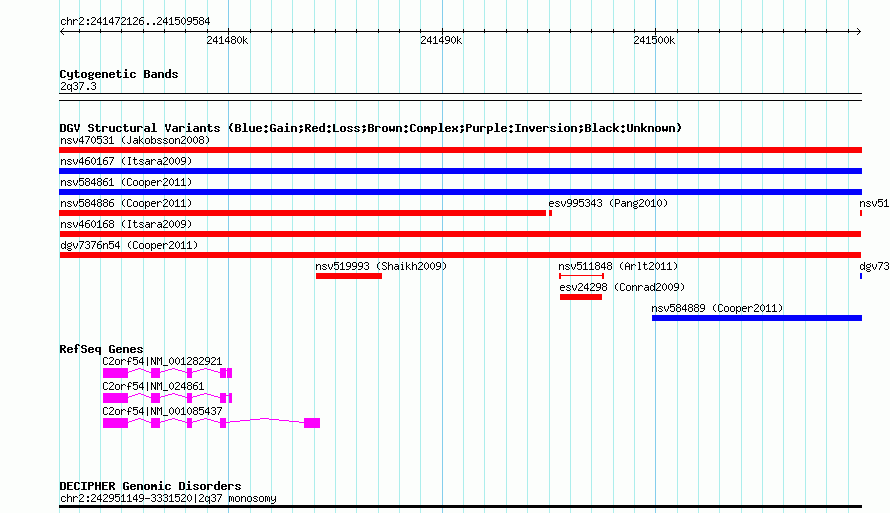Click the left arrow end of the ruler
The width and height of the screenshot is (890, 513).
point(62,32)
